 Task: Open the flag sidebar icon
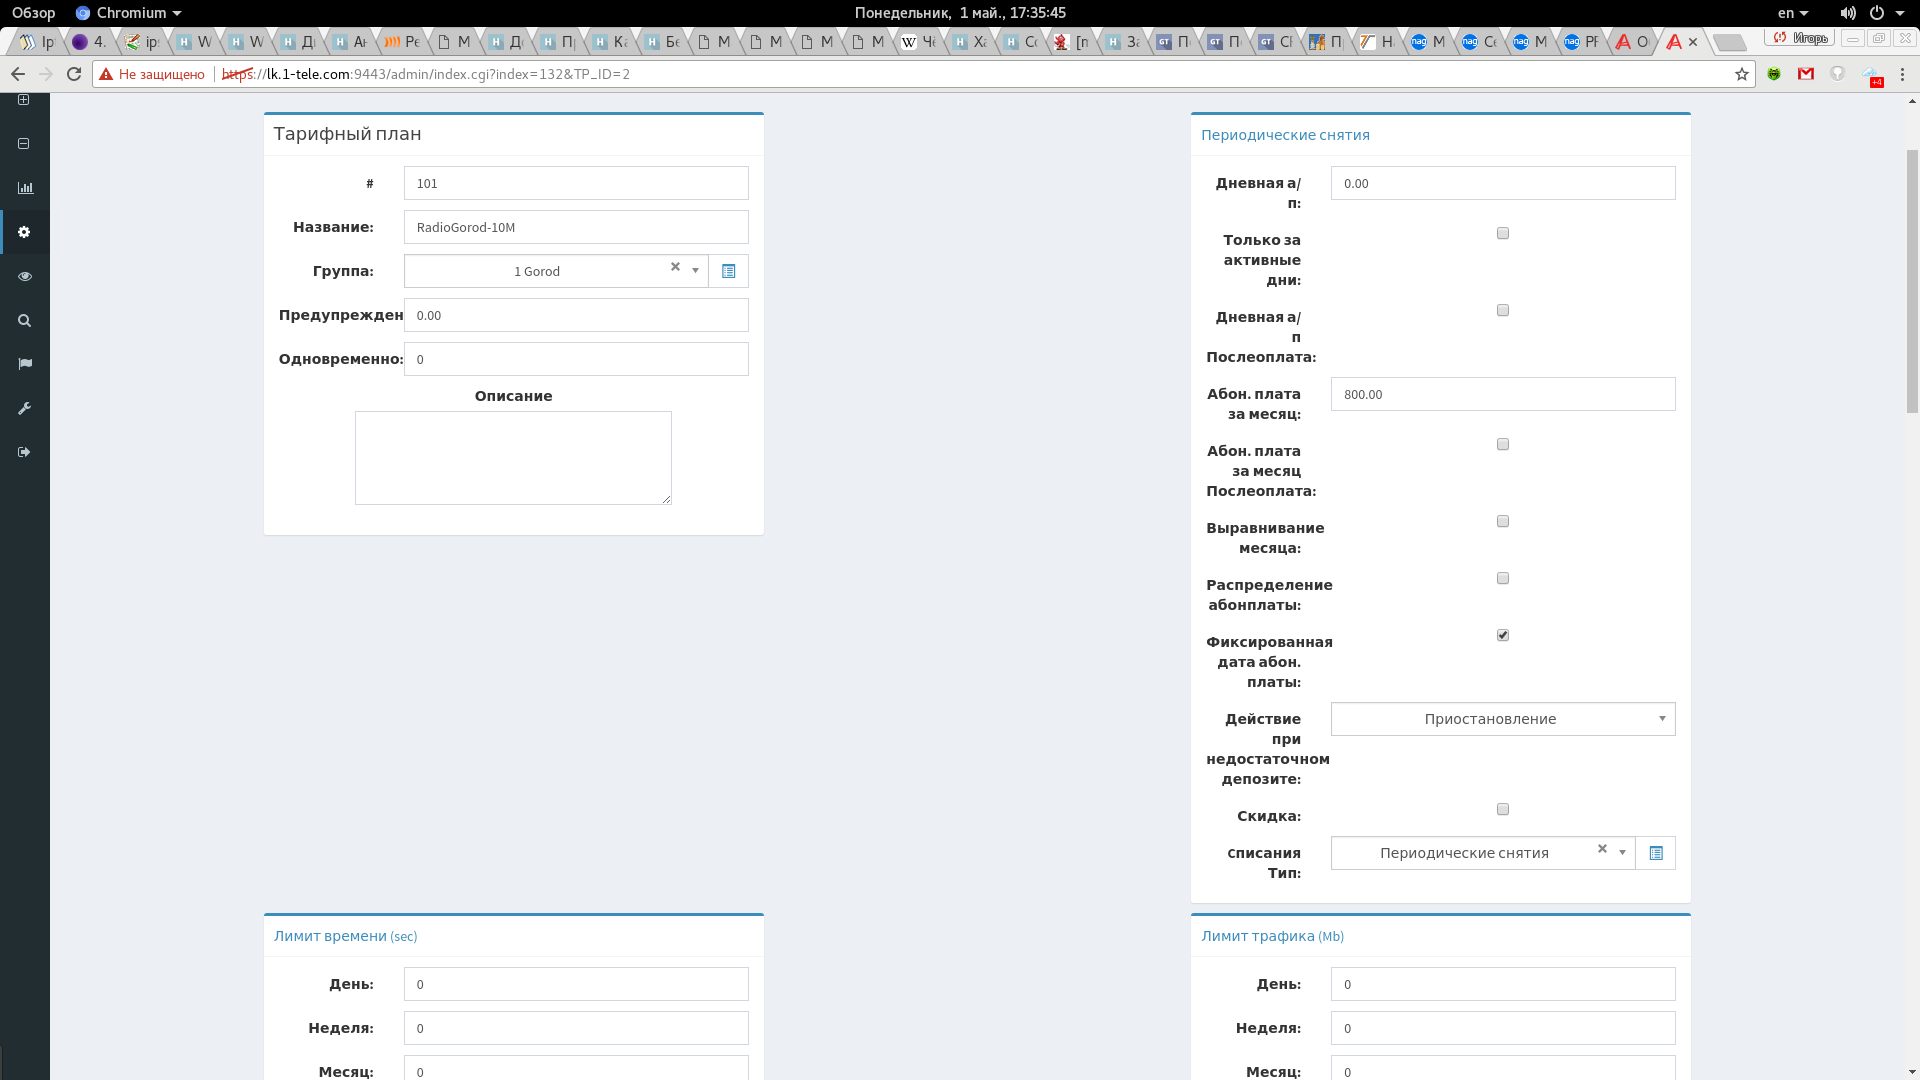tap(25, 364)
